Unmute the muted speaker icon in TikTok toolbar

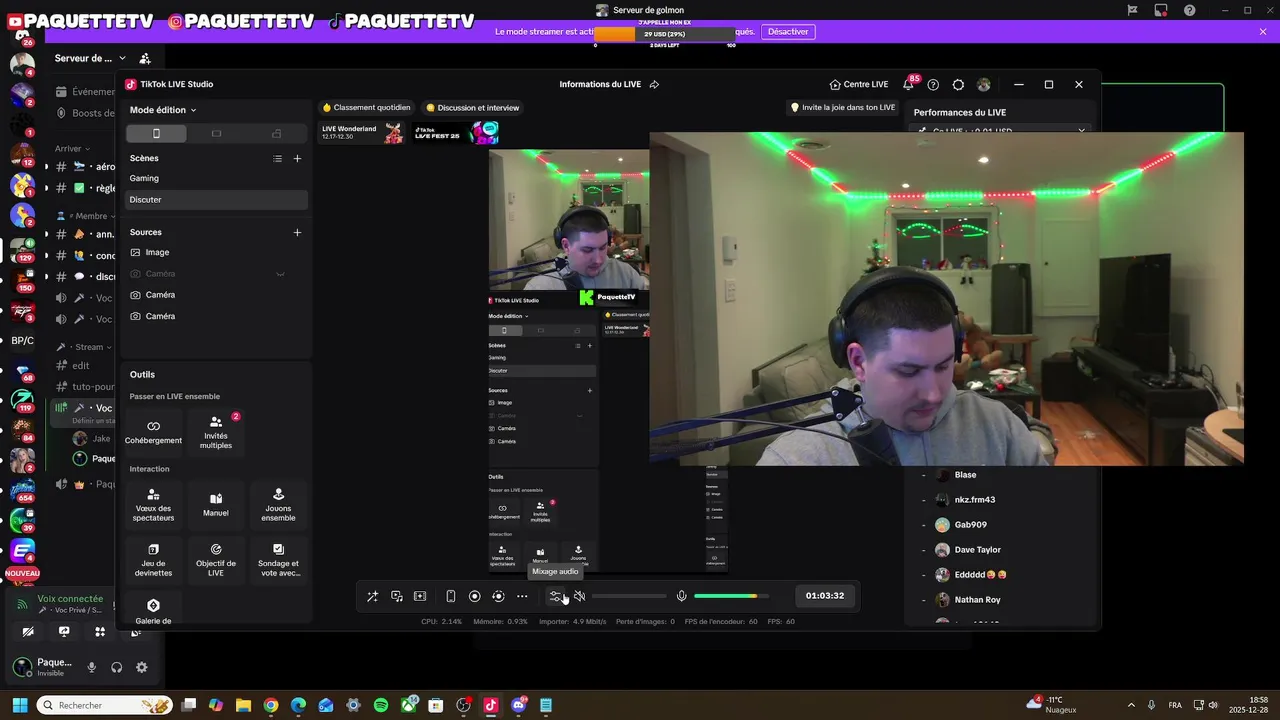579,596
